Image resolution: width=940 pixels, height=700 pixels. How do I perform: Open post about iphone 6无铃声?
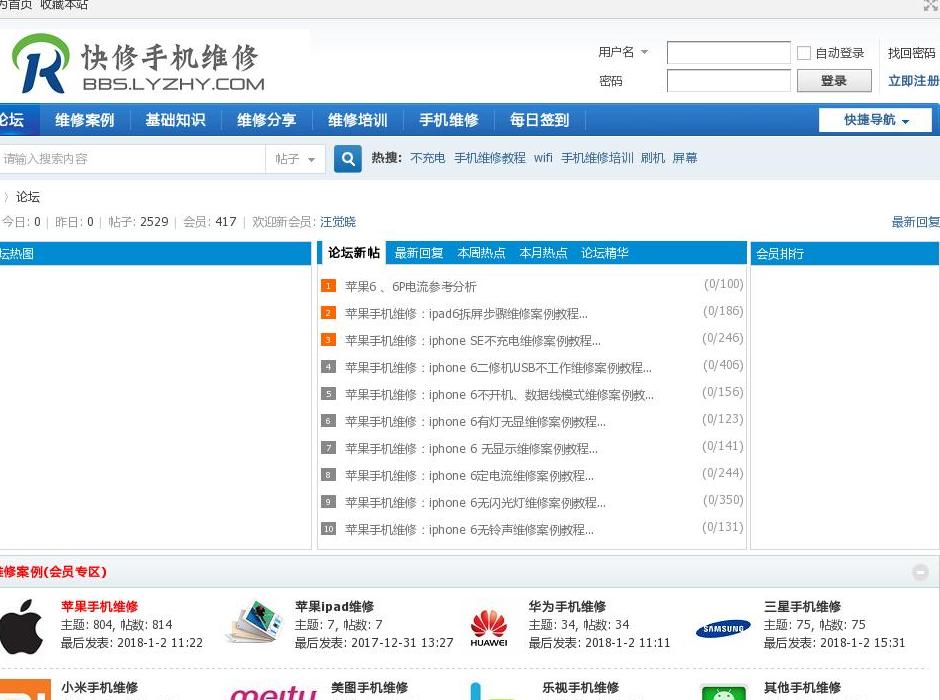469,529
